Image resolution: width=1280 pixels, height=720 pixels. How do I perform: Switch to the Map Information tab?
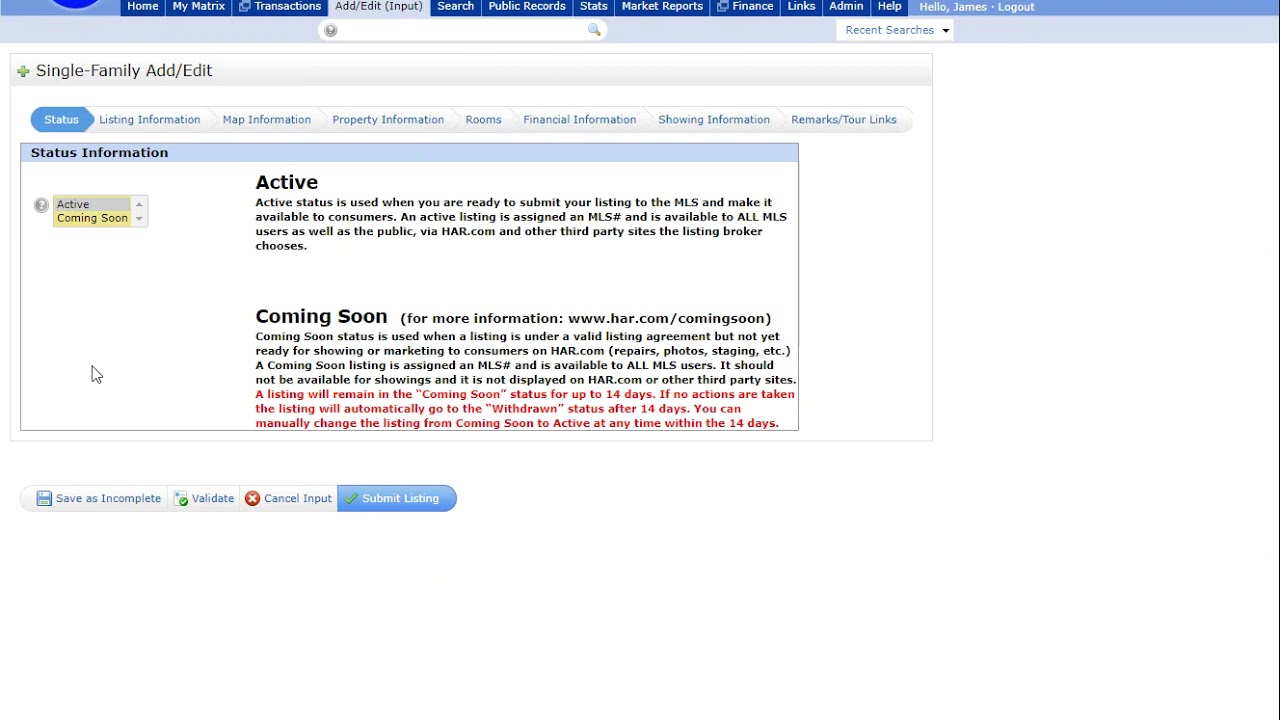tap(267, 120)
